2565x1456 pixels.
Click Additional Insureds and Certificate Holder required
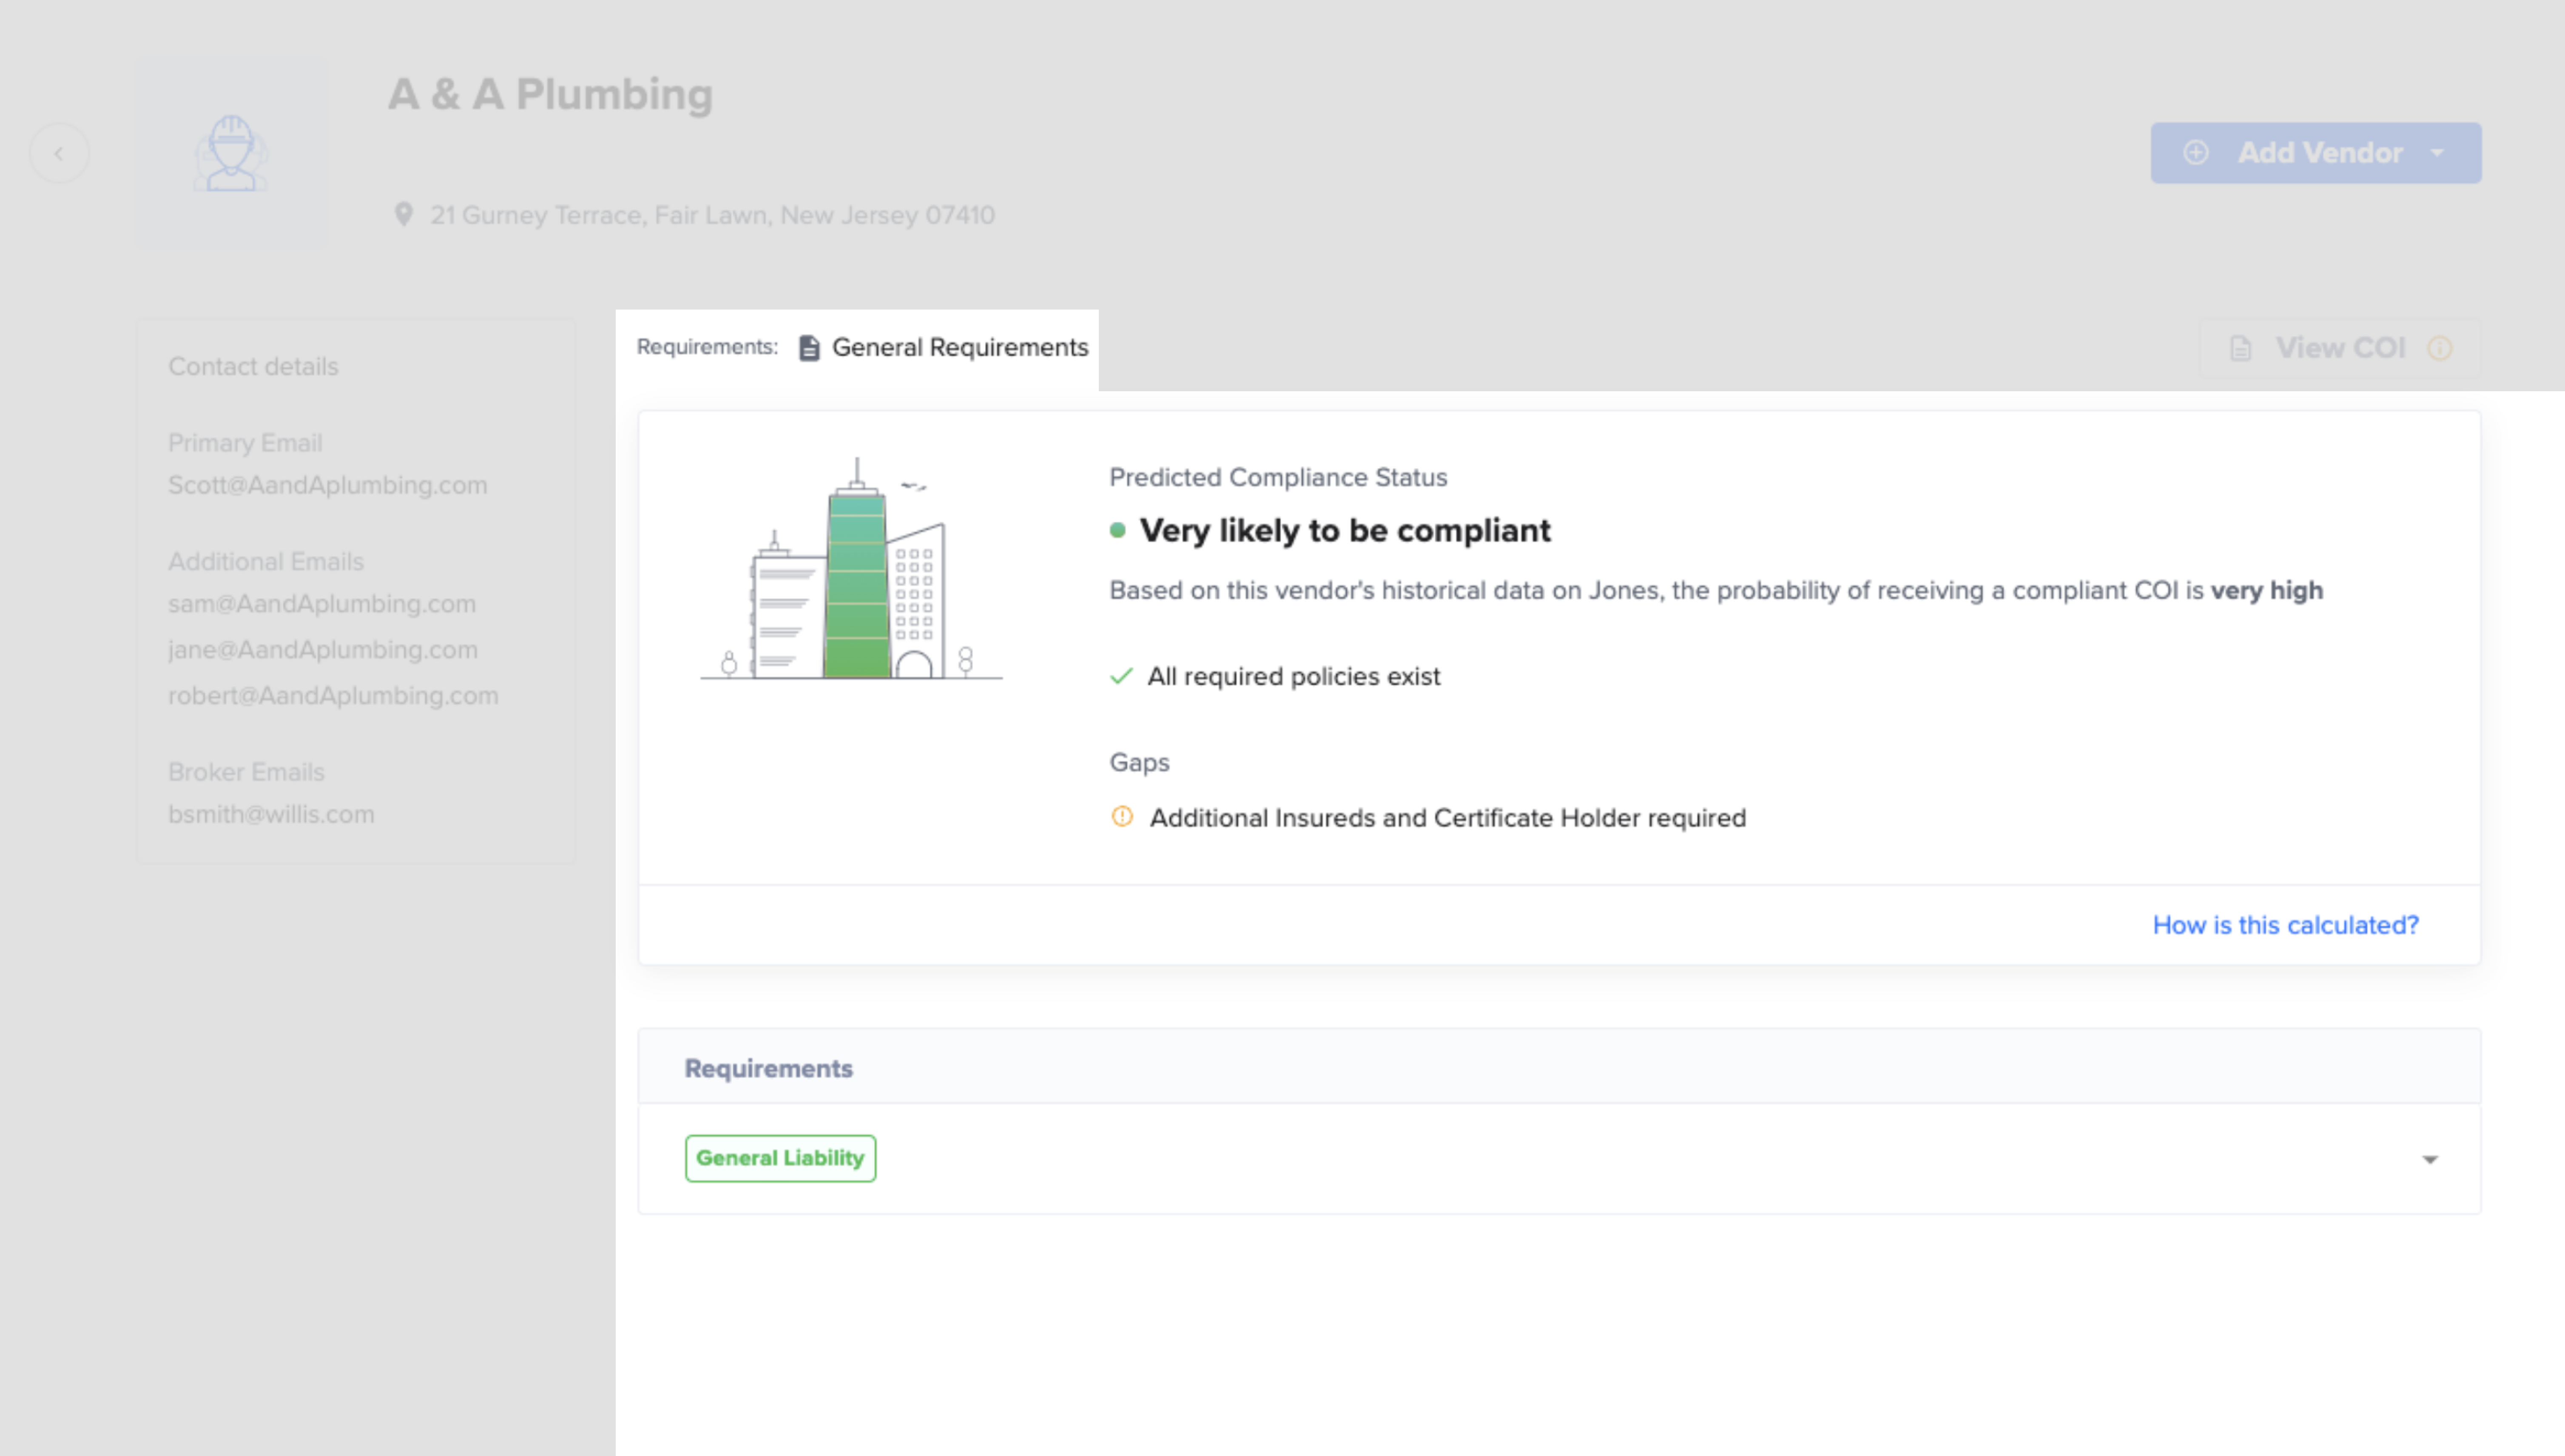[x=1447, y=818]
